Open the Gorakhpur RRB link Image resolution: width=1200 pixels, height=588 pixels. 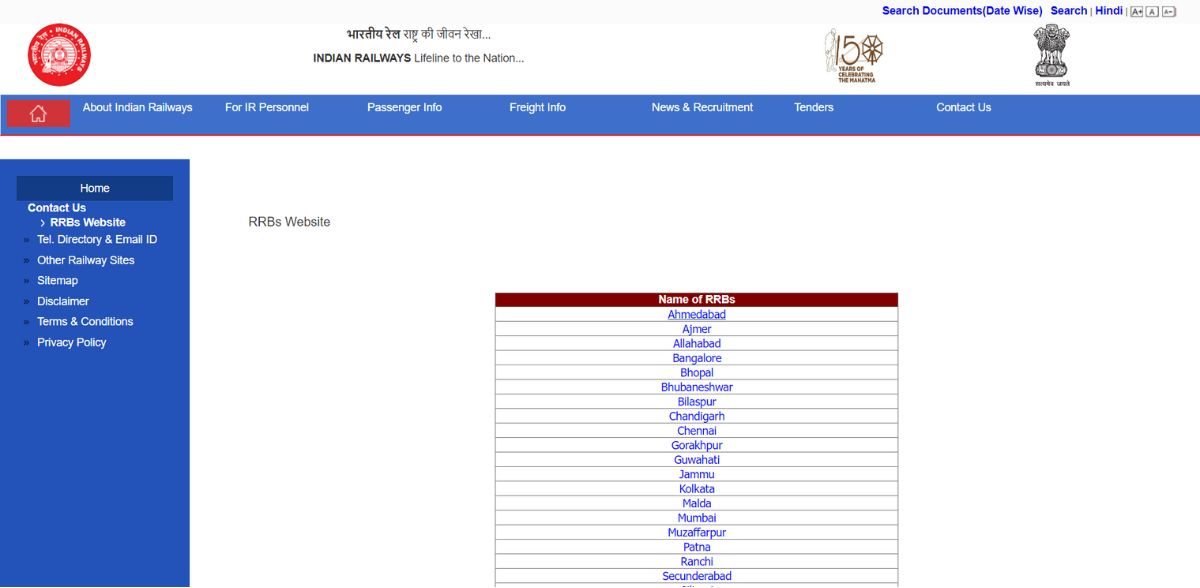(697, 445)
